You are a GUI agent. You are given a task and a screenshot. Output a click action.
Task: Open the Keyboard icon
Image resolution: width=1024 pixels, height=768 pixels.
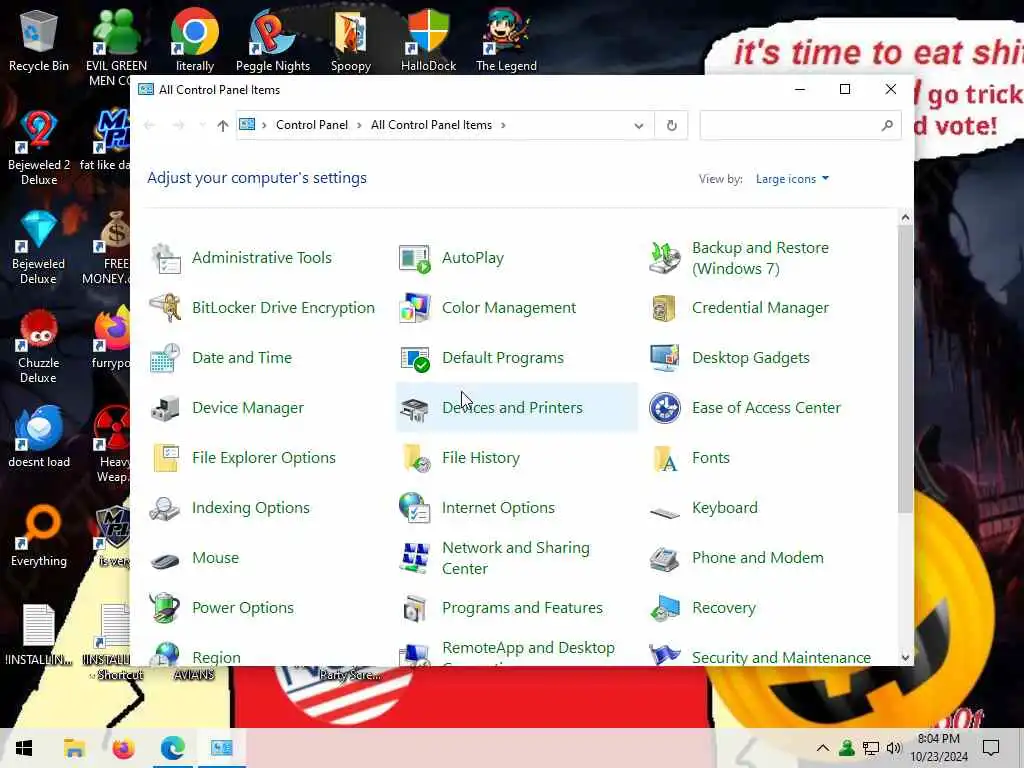coord(665,512)
